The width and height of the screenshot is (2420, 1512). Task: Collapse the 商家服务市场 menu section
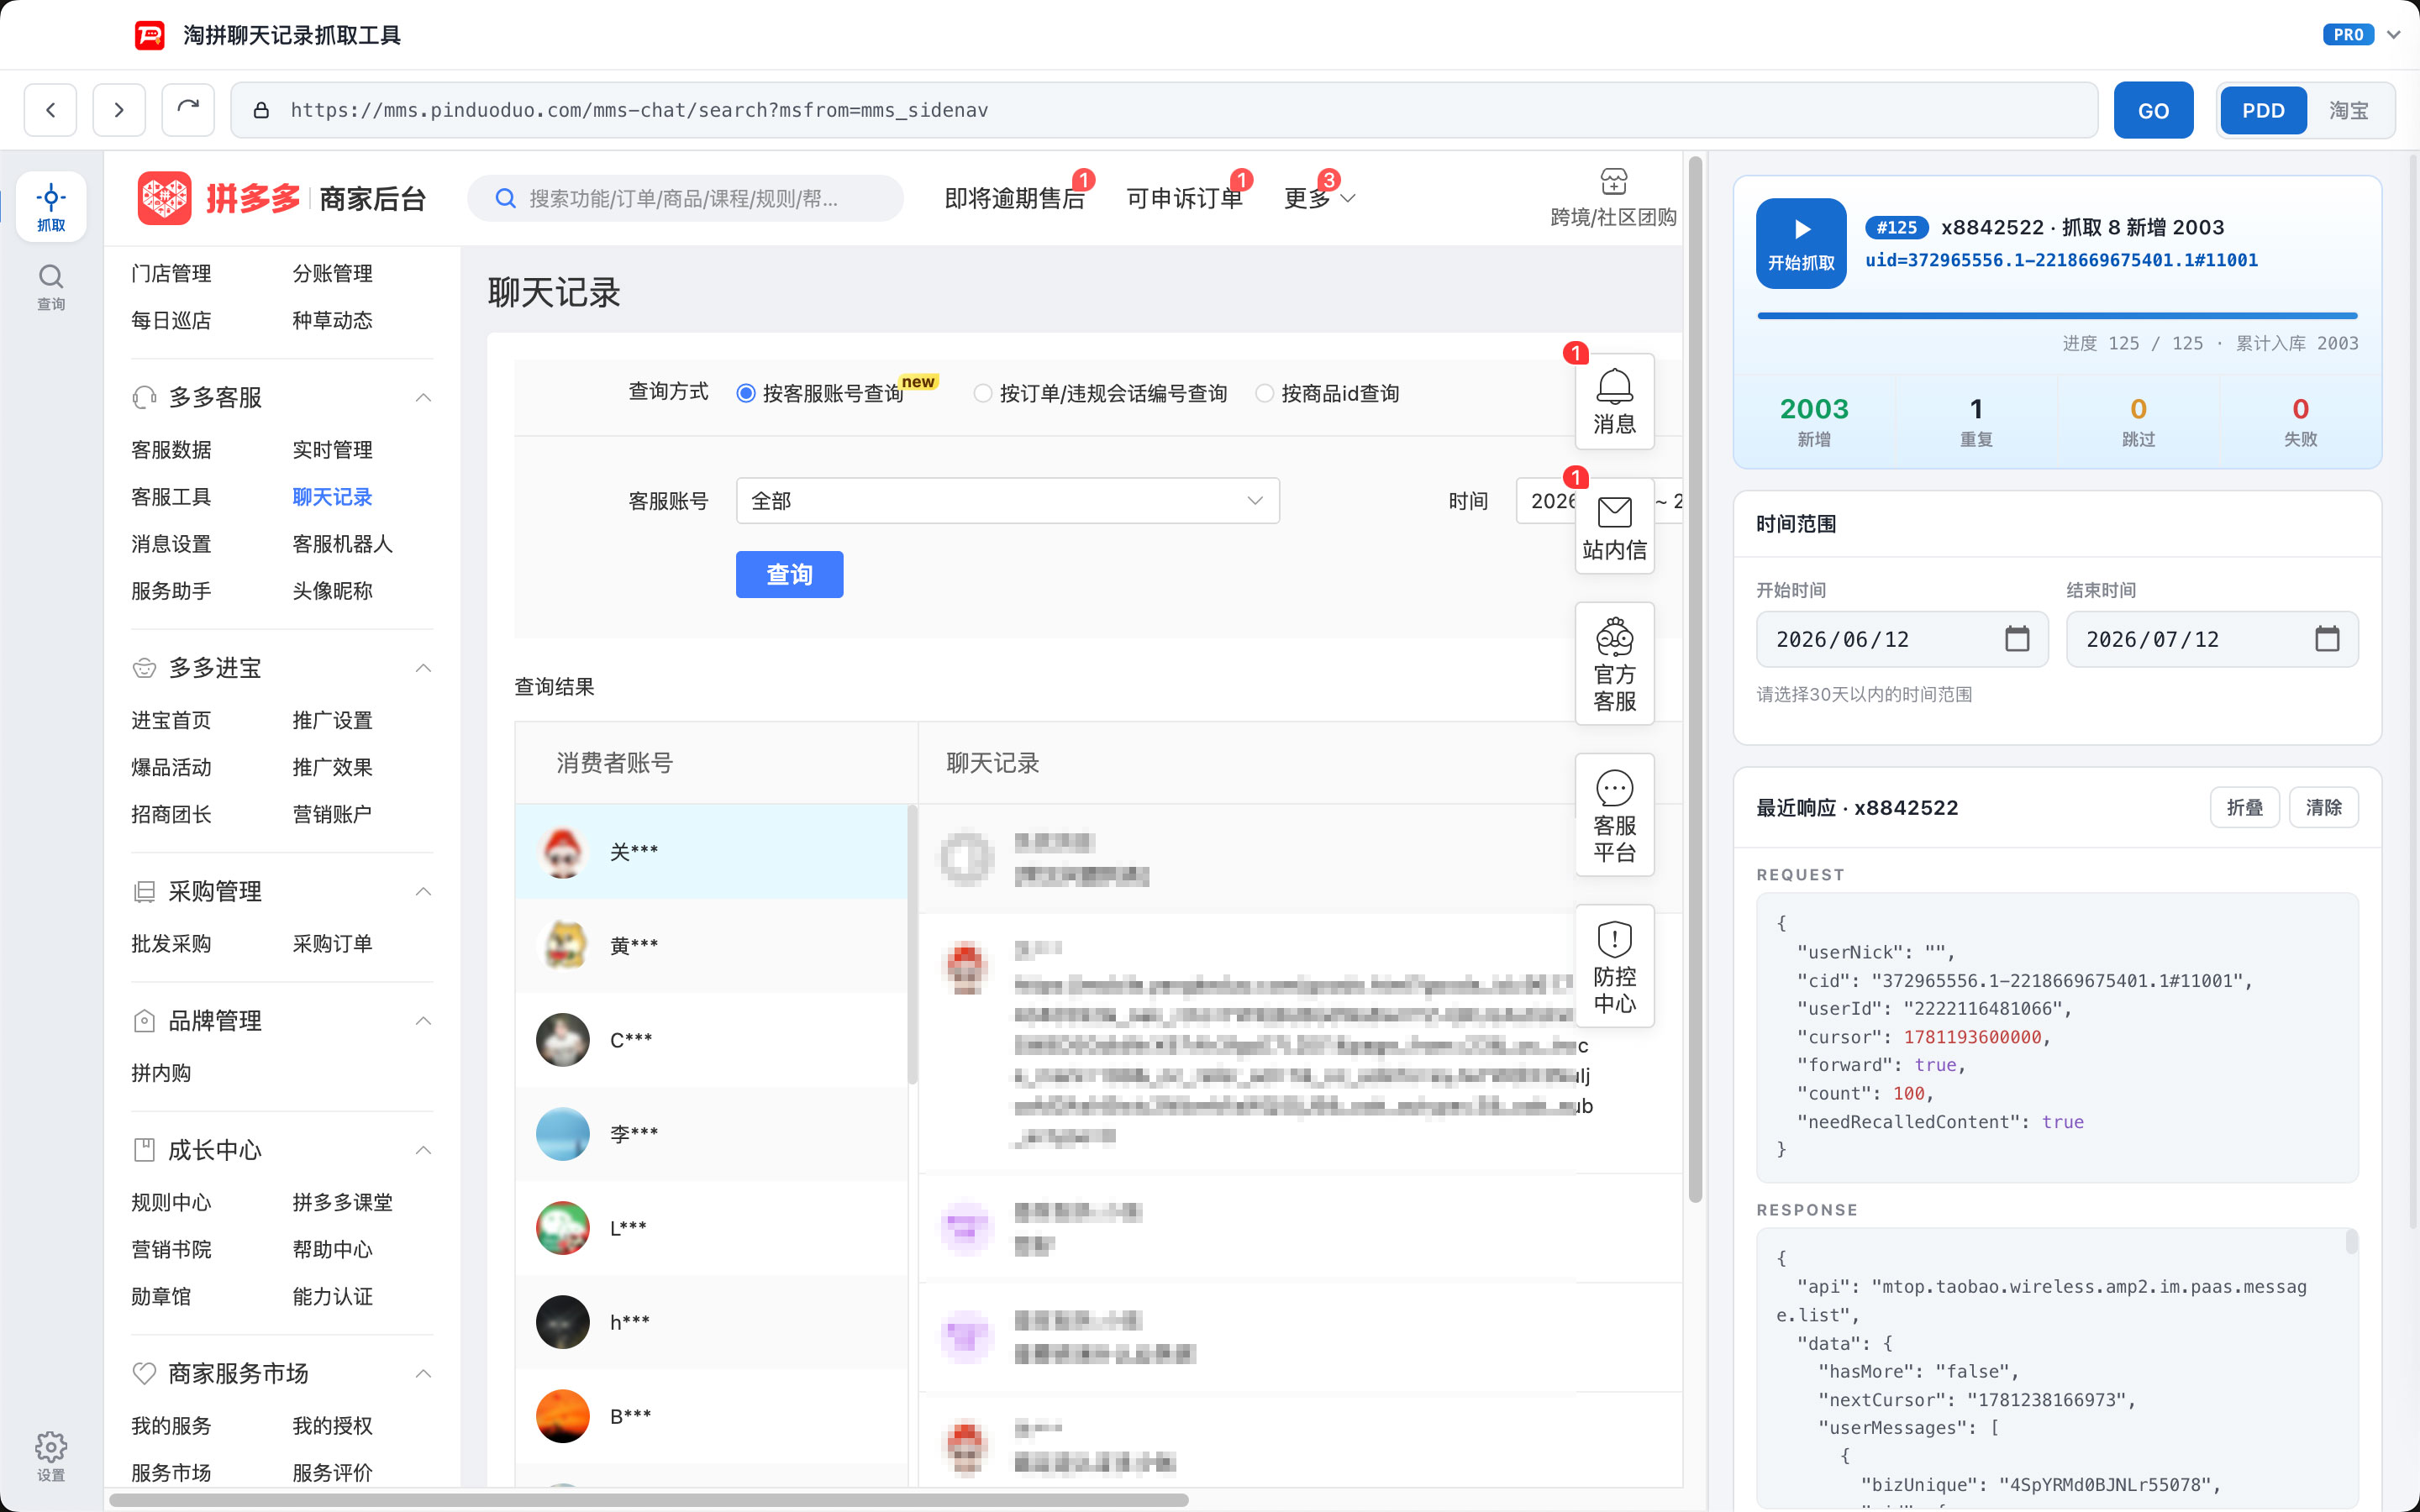[424, 1374]
